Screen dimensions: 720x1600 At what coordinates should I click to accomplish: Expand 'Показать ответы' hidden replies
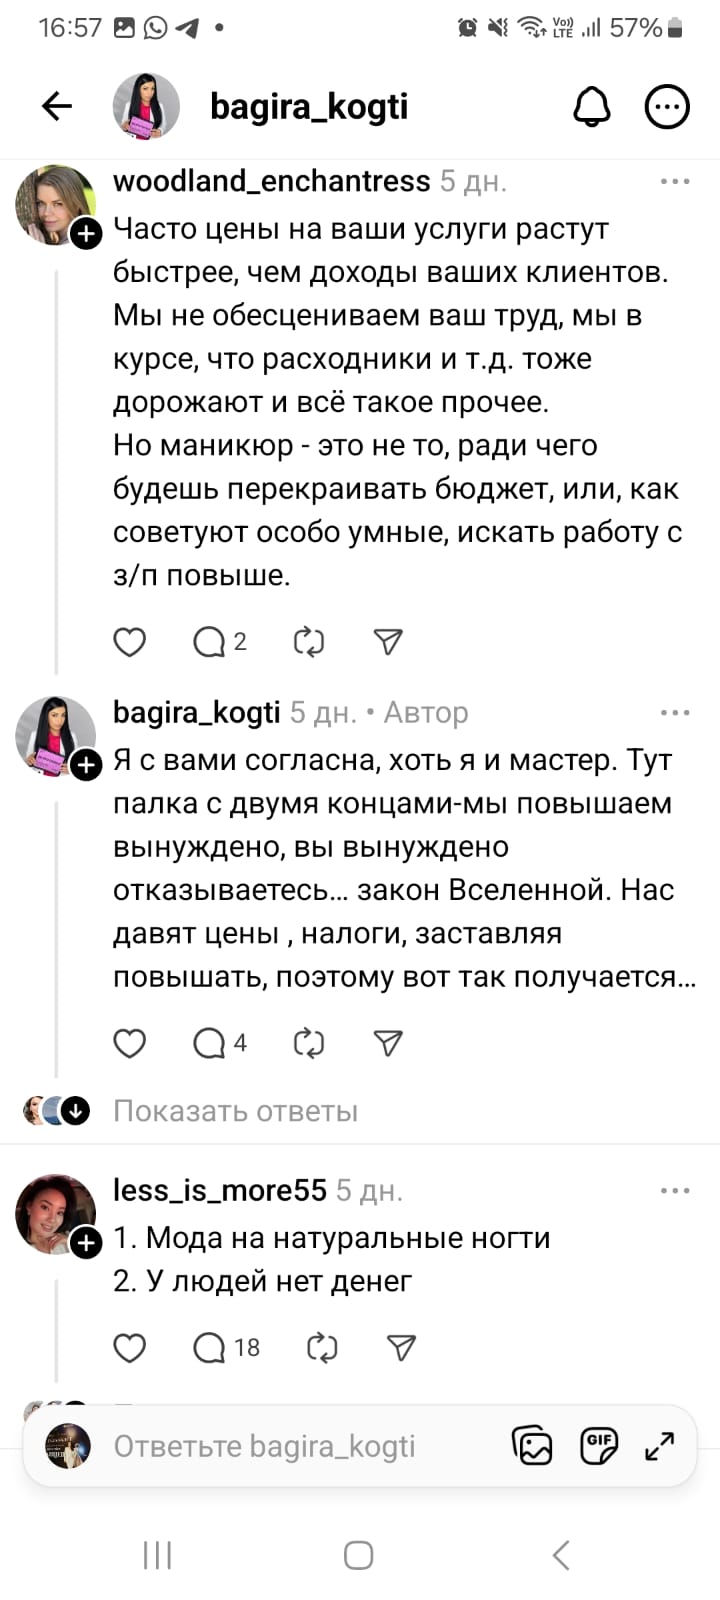pyautogui.click(x=235, y=1111)
